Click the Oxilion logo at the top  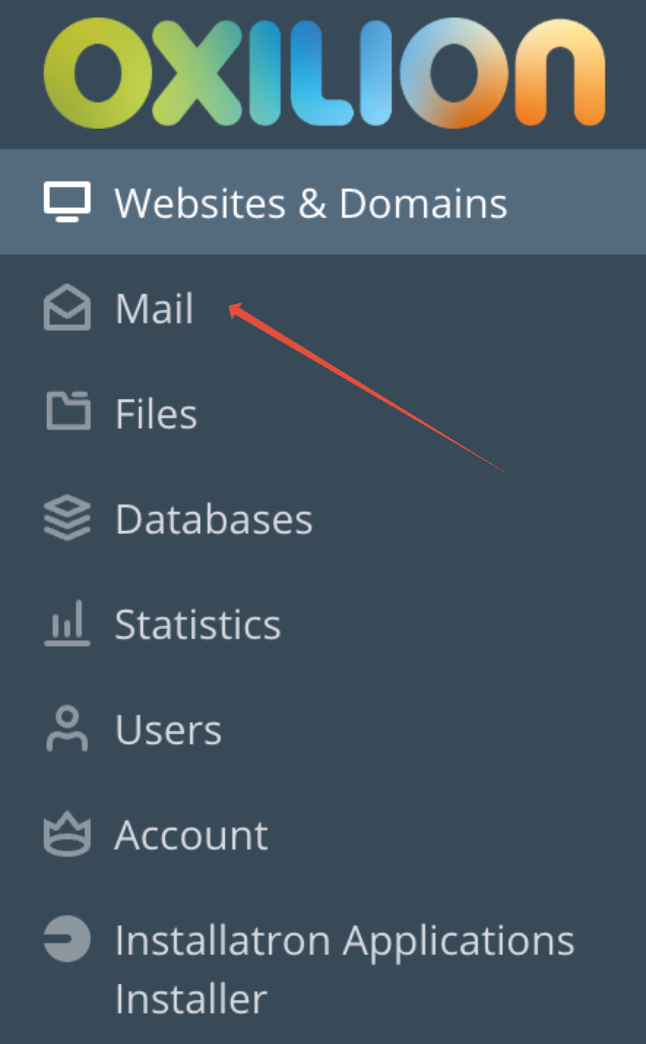coord(324,73)
